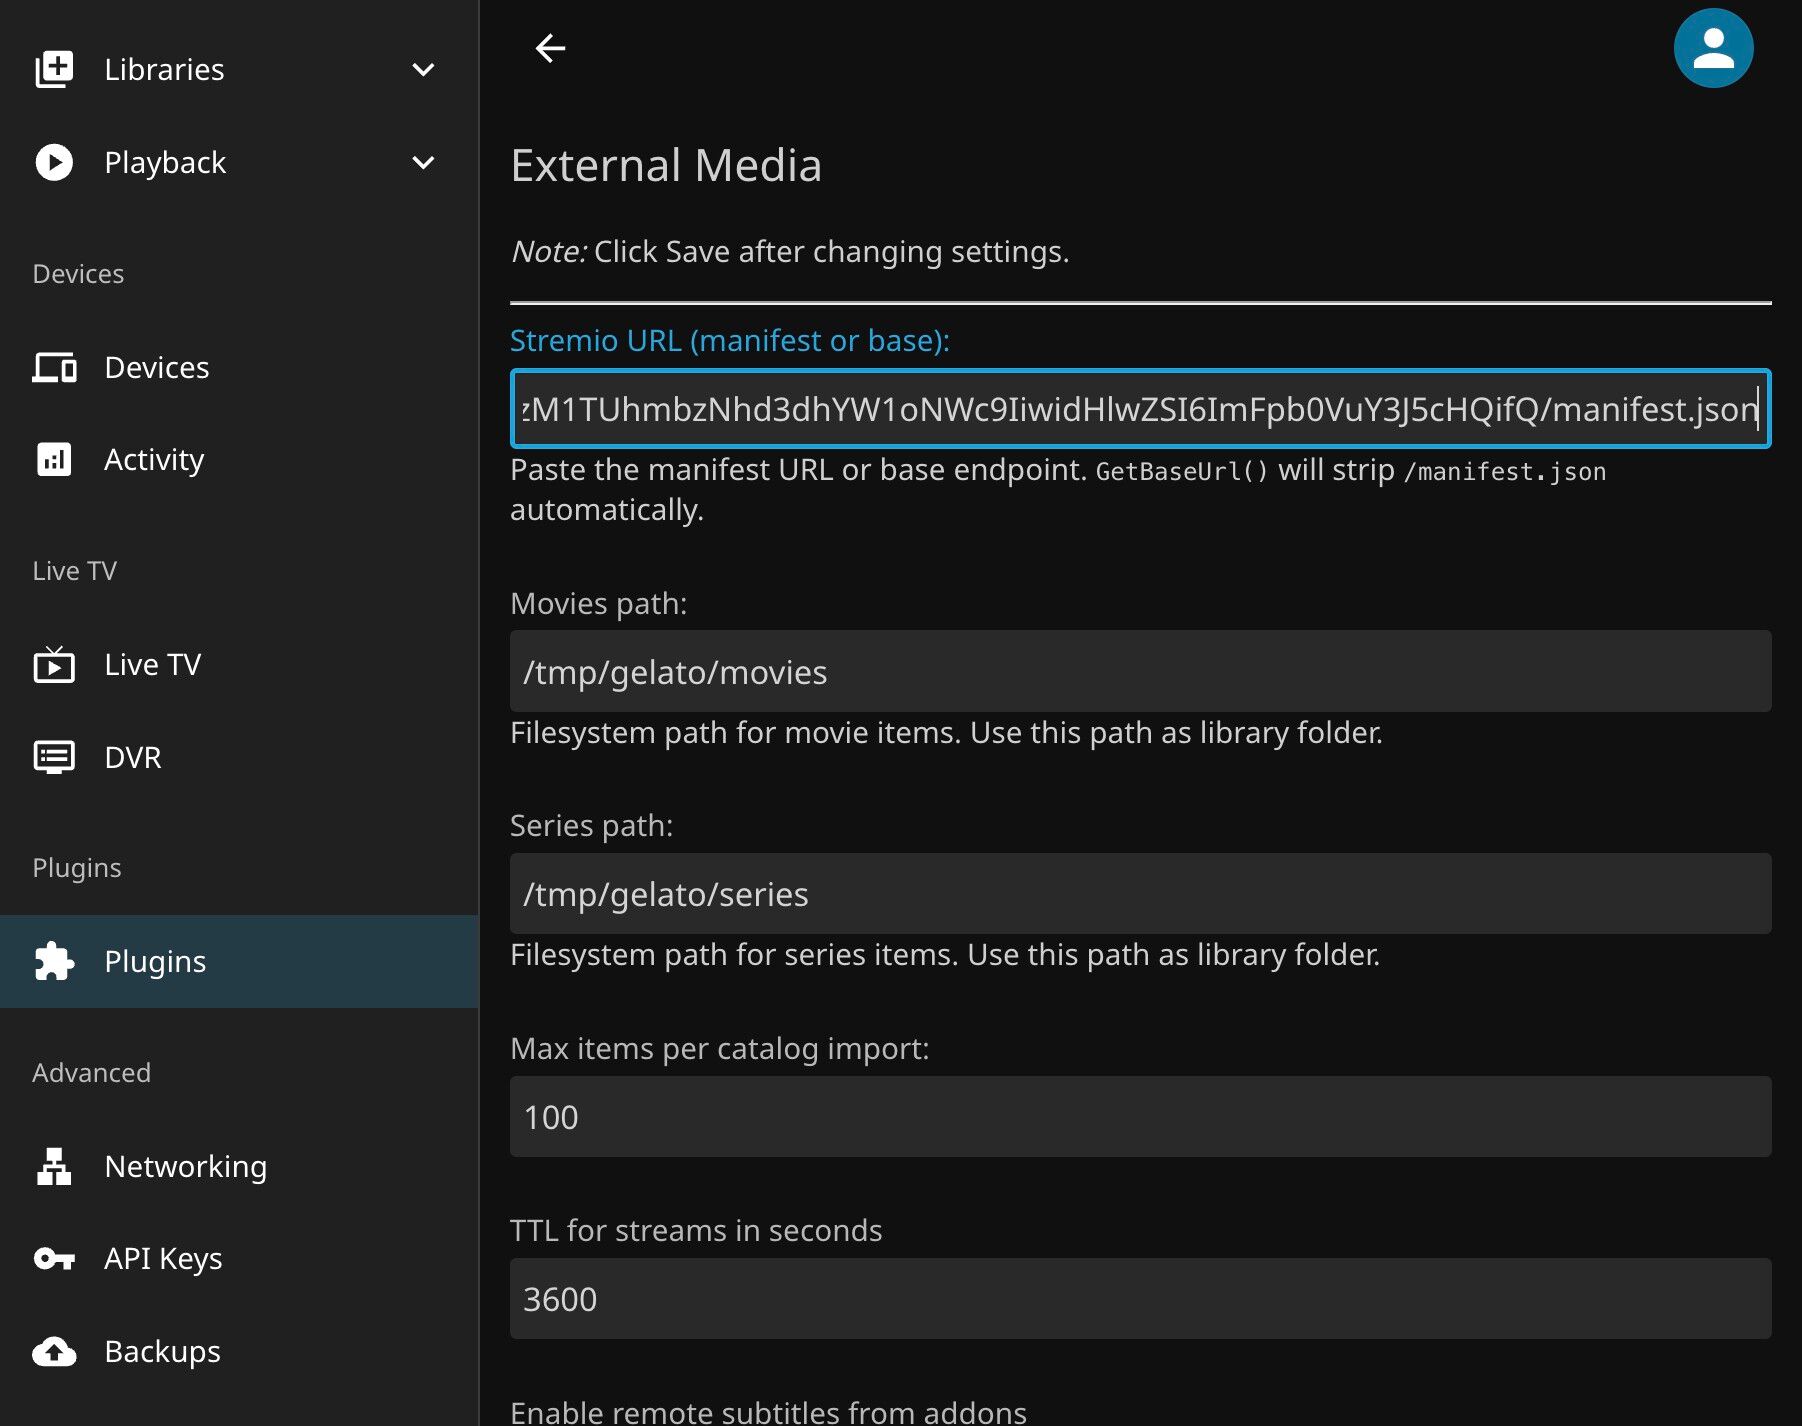1802x1426 pixels.
Task: Click the Devices sidebar icon
Action: click(x=54, y=367)
